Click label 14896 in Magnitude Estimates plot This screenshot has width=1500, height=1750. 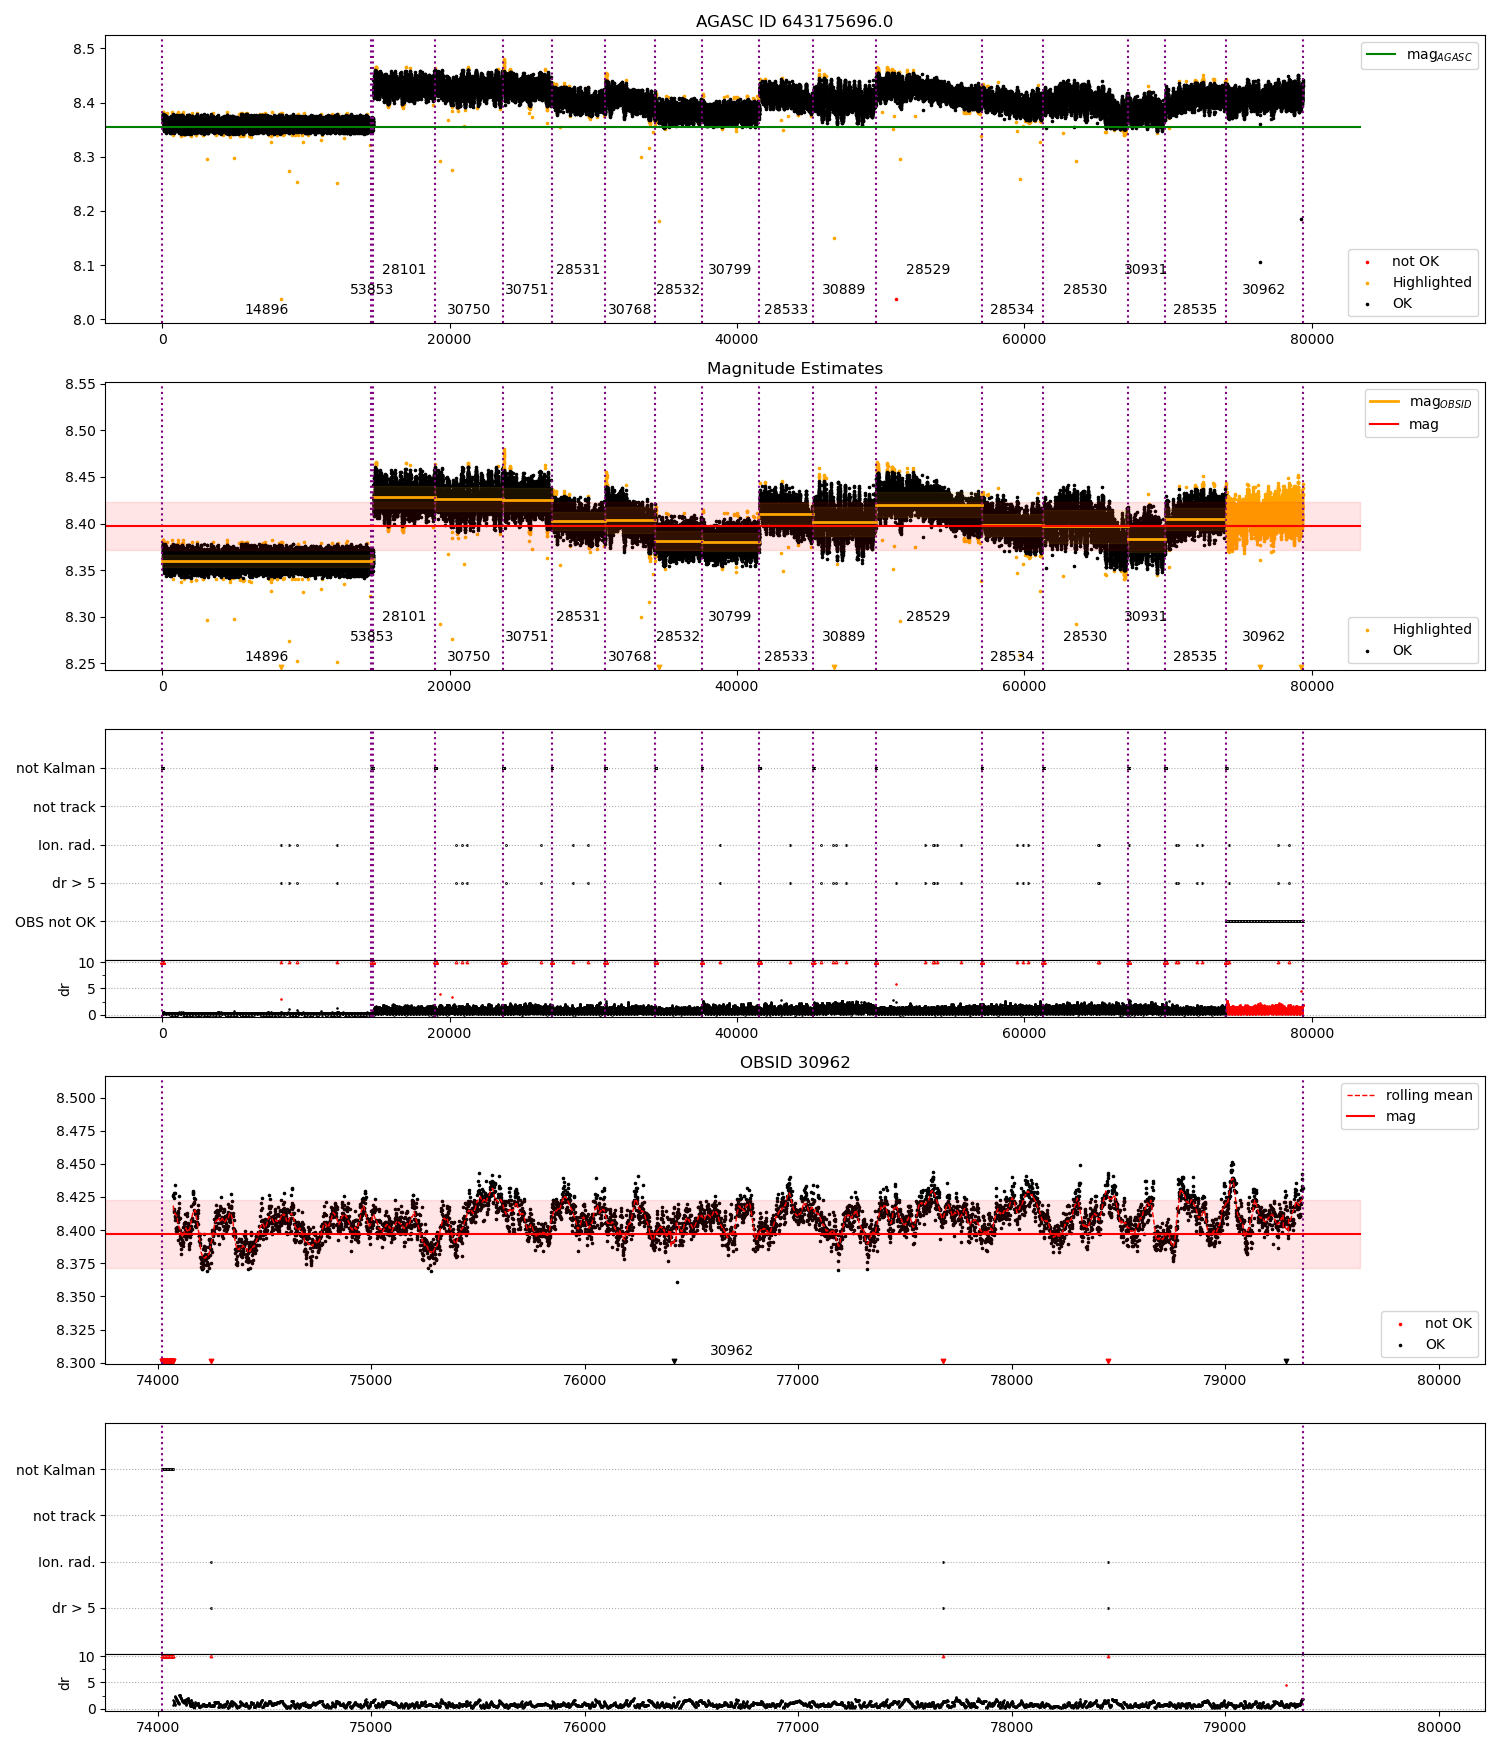point(266,657)
